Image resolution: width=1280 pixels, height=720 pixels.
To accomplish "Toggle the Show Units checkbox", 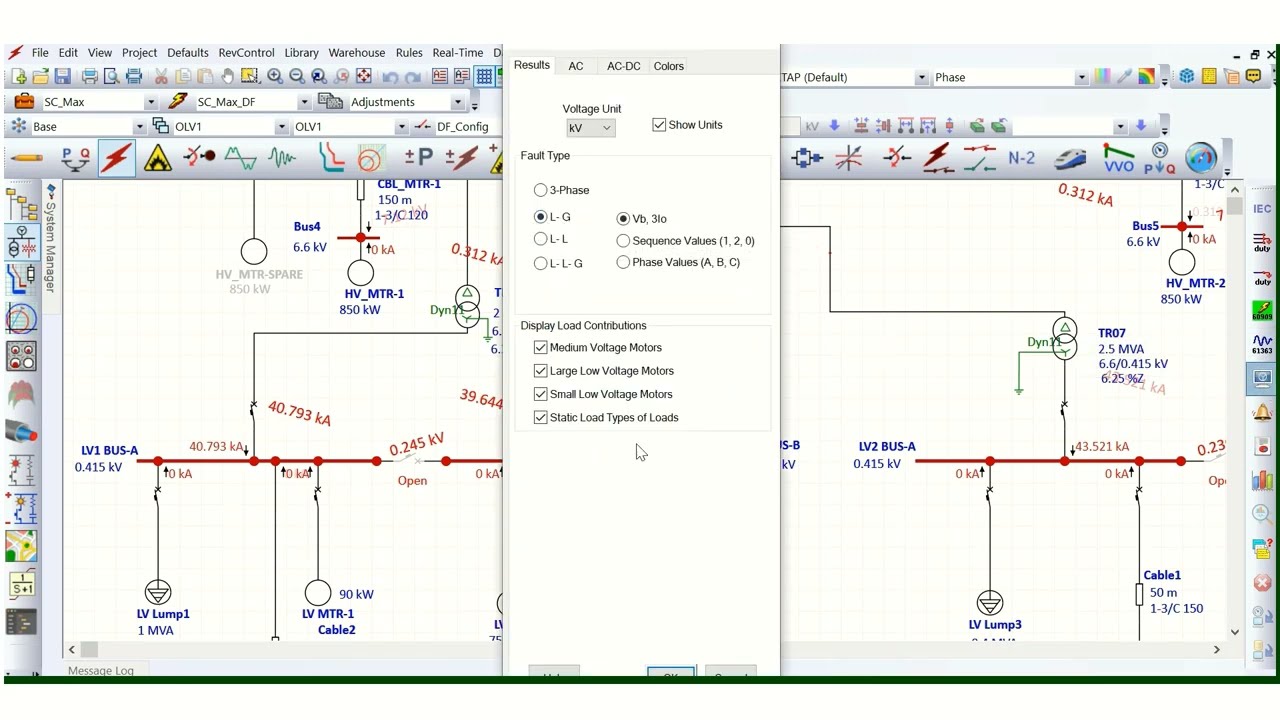I will point(659,125).
